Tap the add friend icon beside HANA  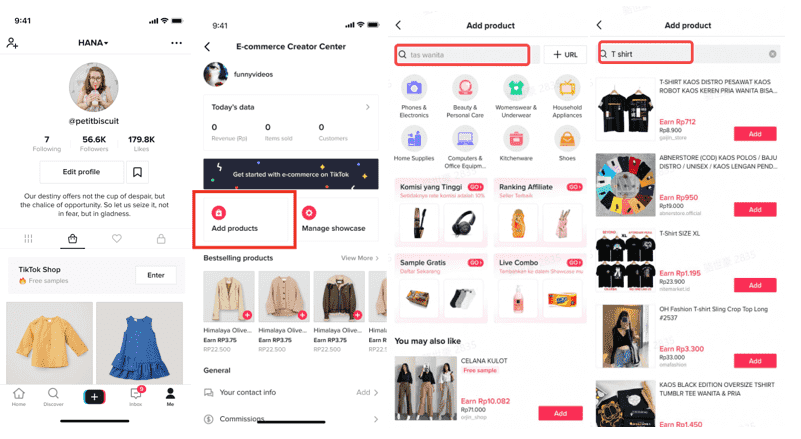(x=12, y=43)
